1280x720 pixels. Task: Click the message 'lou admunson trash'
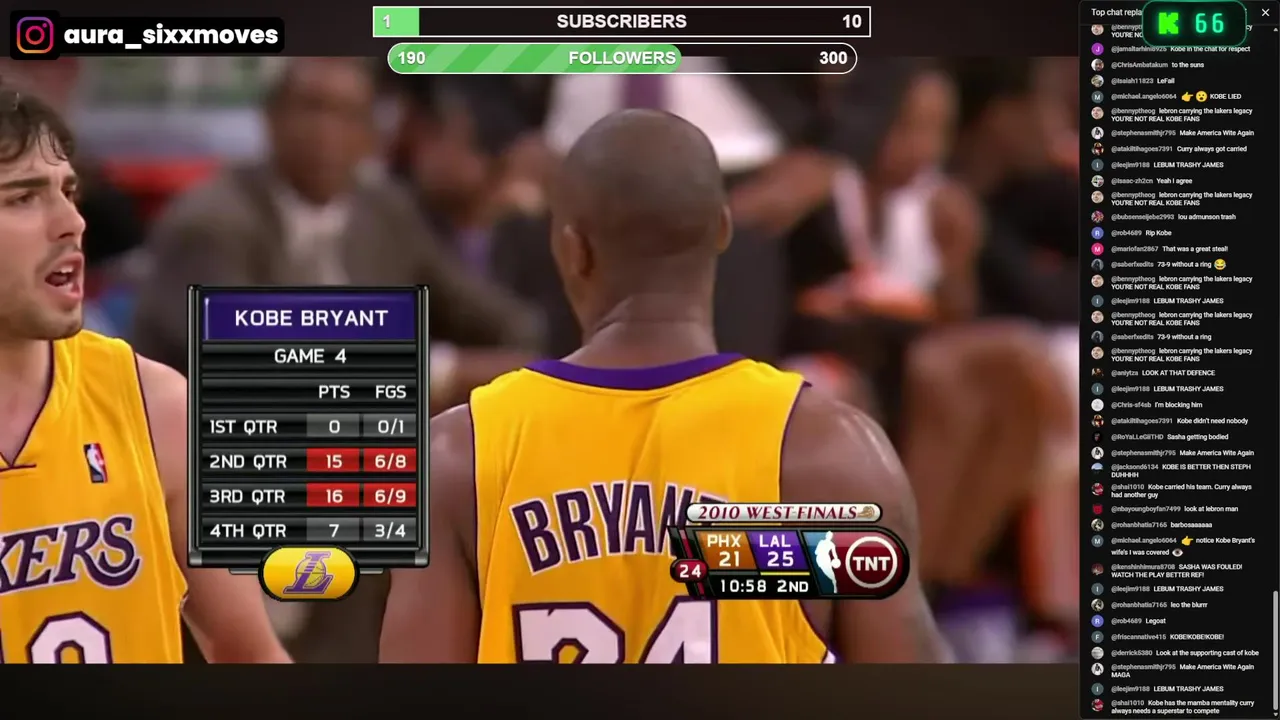(x=1209, y=217)
